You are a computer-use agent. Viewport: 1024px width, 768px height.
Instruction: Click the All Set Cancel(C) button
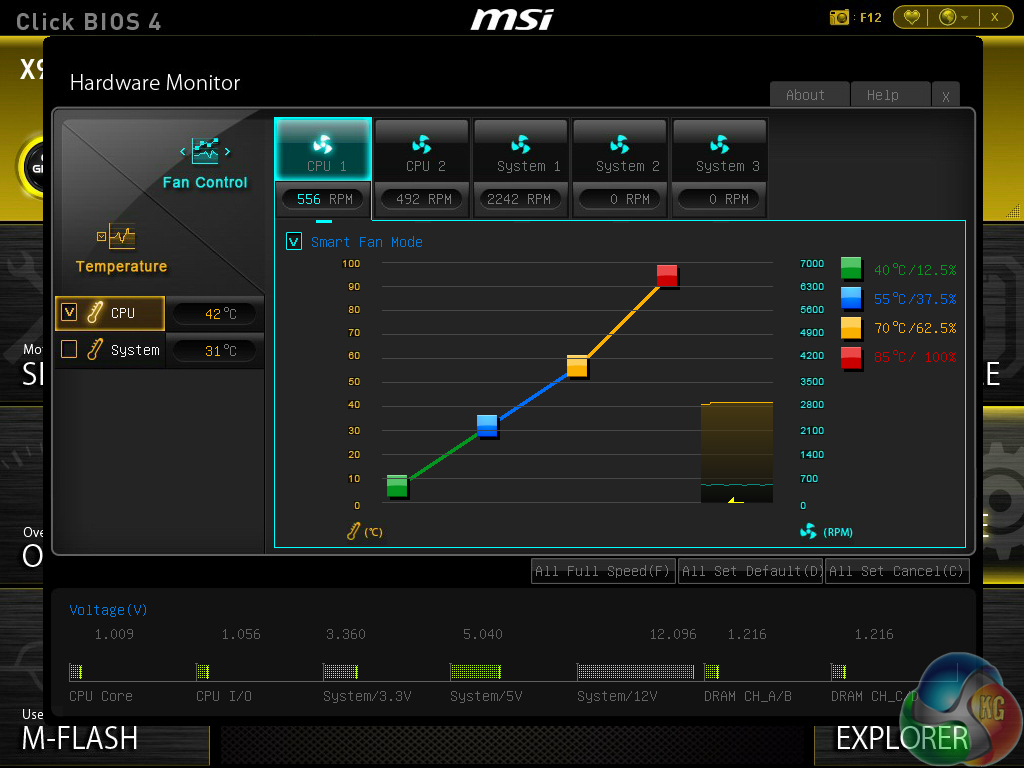tap(897, 571)
